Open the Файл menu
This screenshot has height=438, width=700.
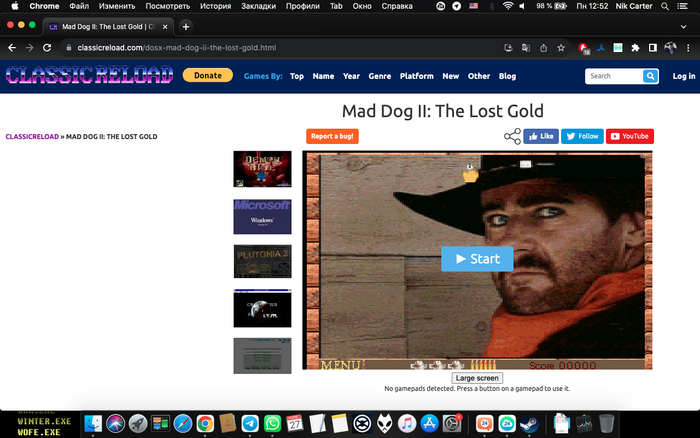[x=79, y=6]
